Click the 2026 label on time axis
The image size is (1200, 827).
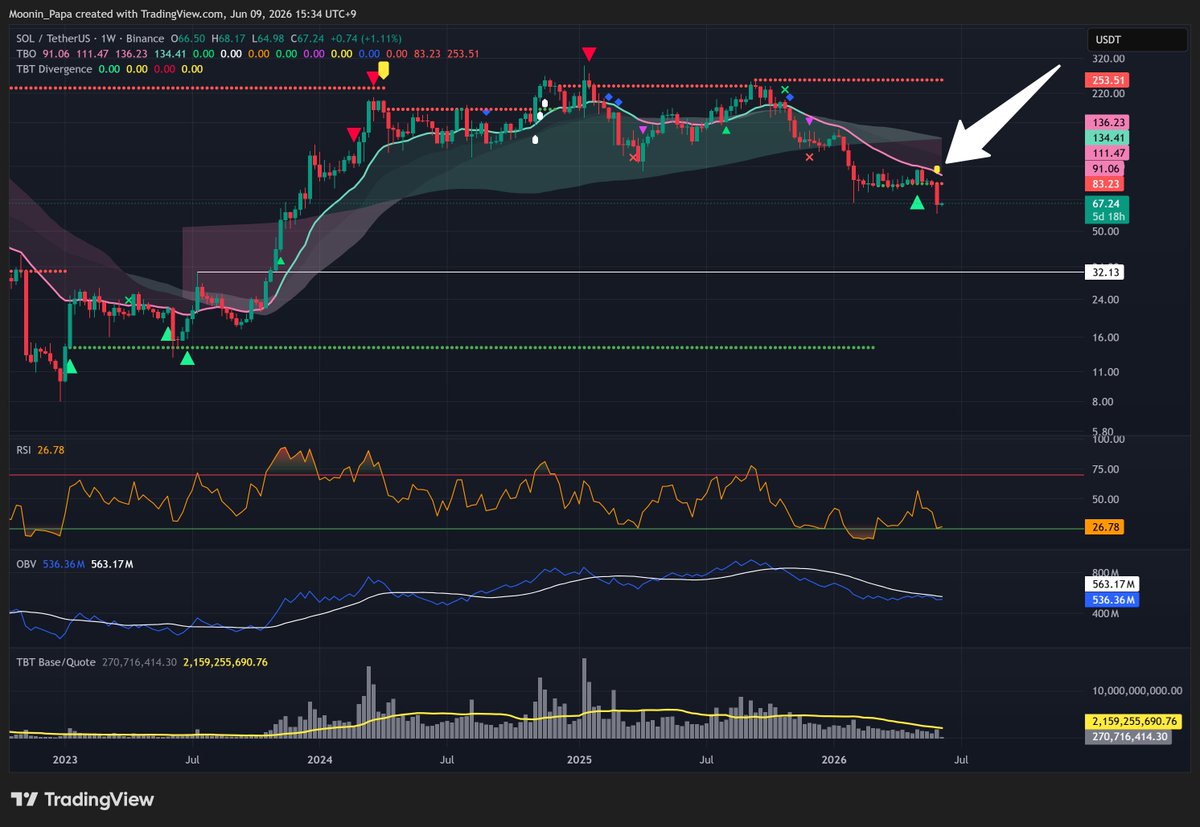point(833,761)
